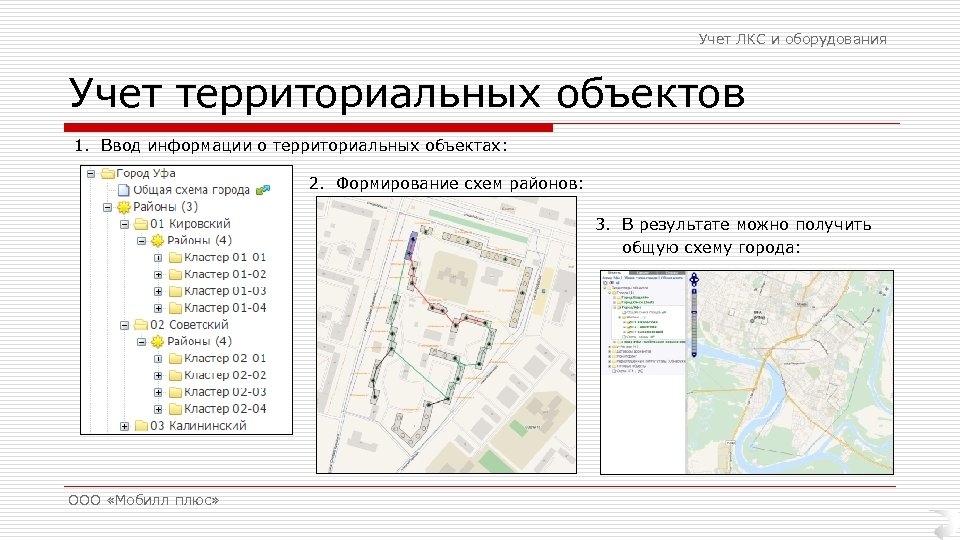Expand the Кластер 01-02 node
This screenshot has height=540, width=960.
pos(158,275)
